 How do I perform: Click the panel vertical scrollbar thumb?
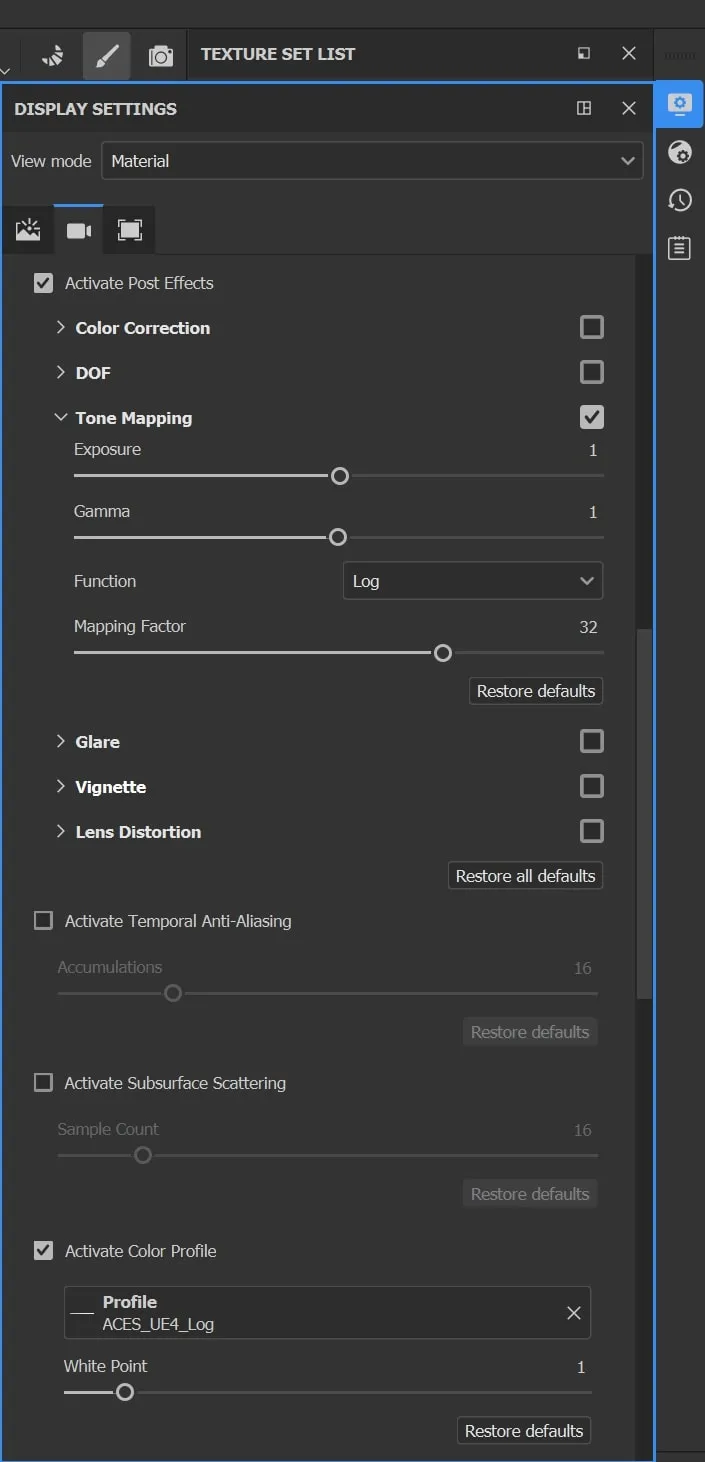pyautogui.click(x=645, y=813)
